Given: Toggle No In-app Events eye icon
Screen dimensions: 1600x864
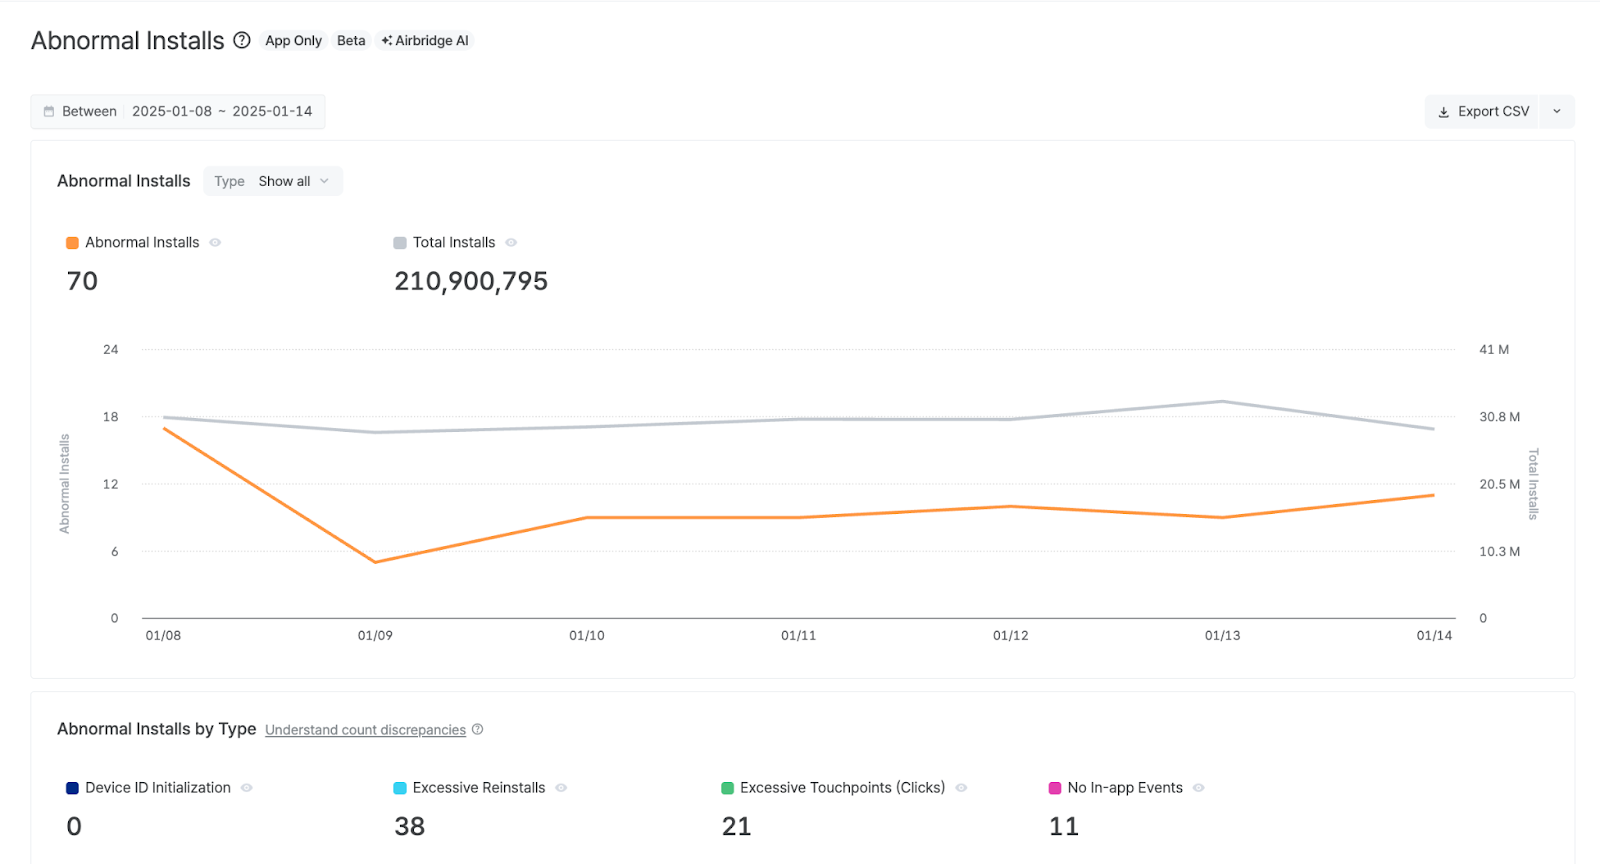Looking at the screenshot, I should coord(1198,788).
